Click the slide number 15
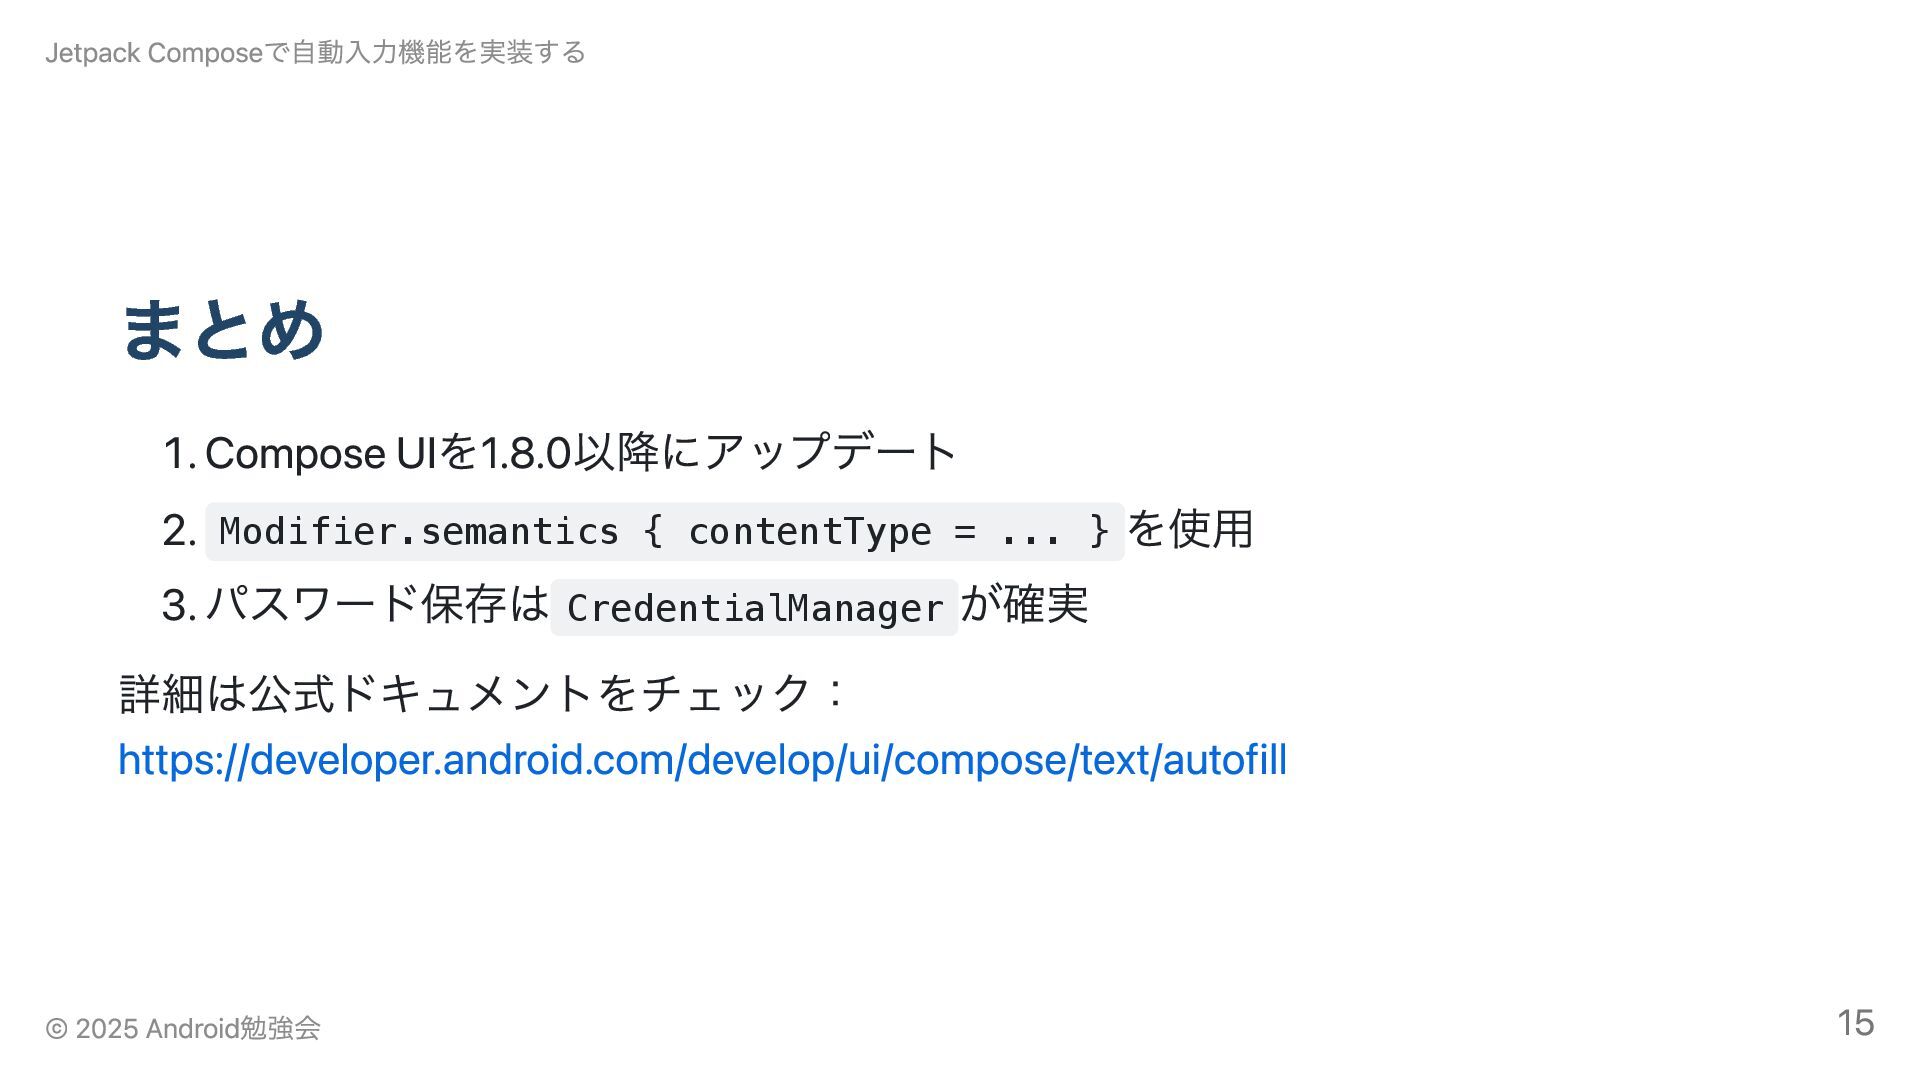Screen dimensions: 1920x1080 coord(1855,1023)
